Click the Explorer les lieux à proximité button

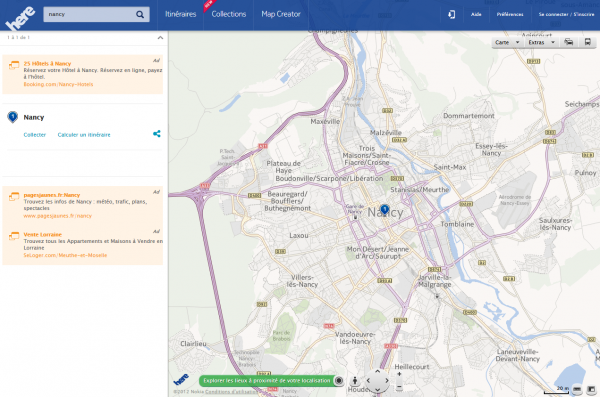(x=266, y=381)
